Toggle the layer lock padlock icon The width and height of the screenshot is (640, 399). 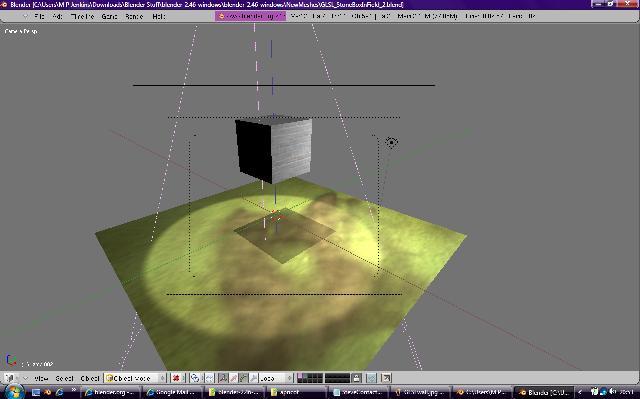click(x=356, y=378)
